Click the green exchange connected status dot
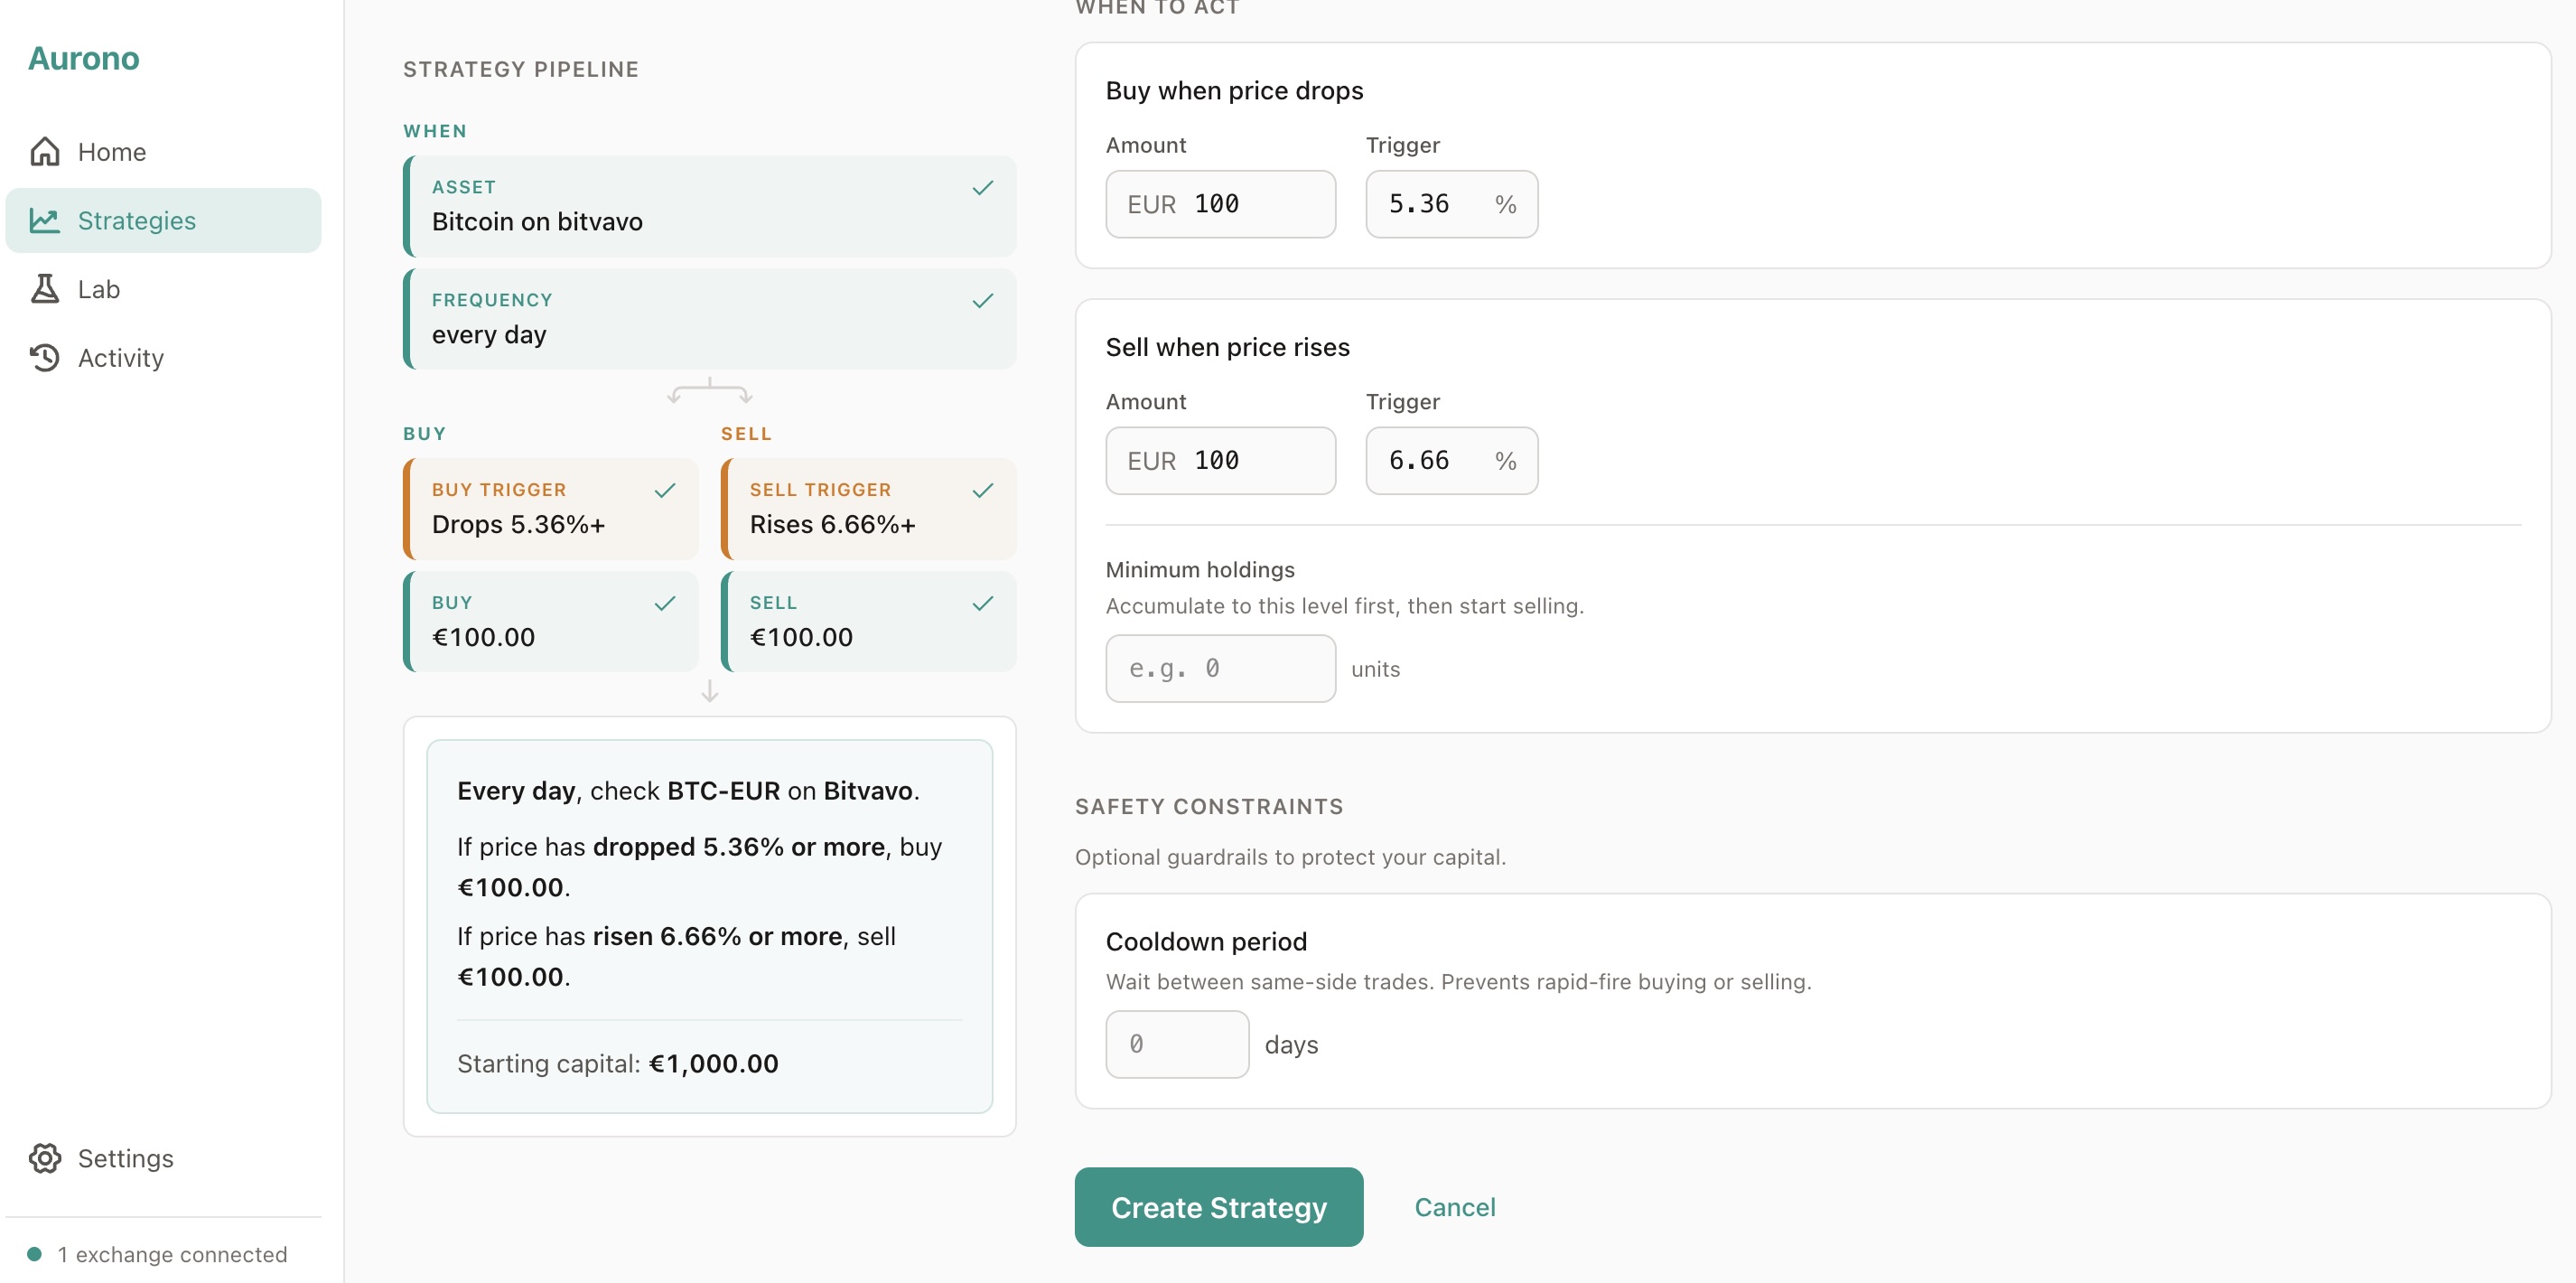Screen dimensions: 2576x1283 pyautogui.click(x=36, y=1252)
